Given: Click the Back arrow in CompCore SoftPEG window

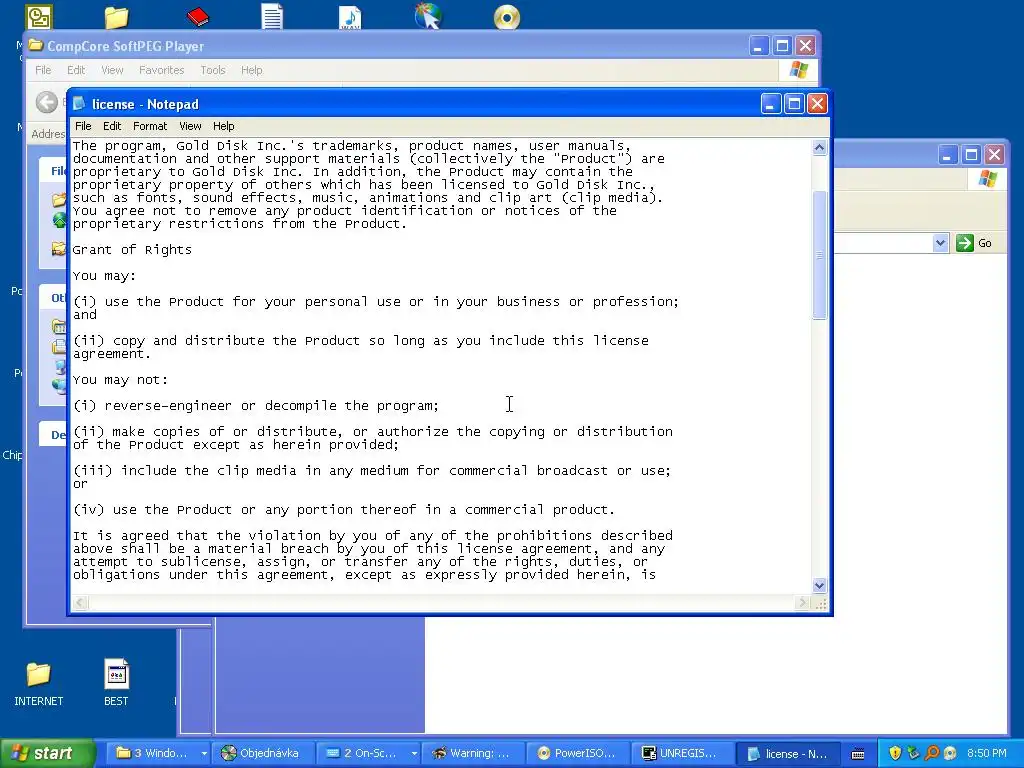Looking at the screenshot, I should [x=46, y=102].
